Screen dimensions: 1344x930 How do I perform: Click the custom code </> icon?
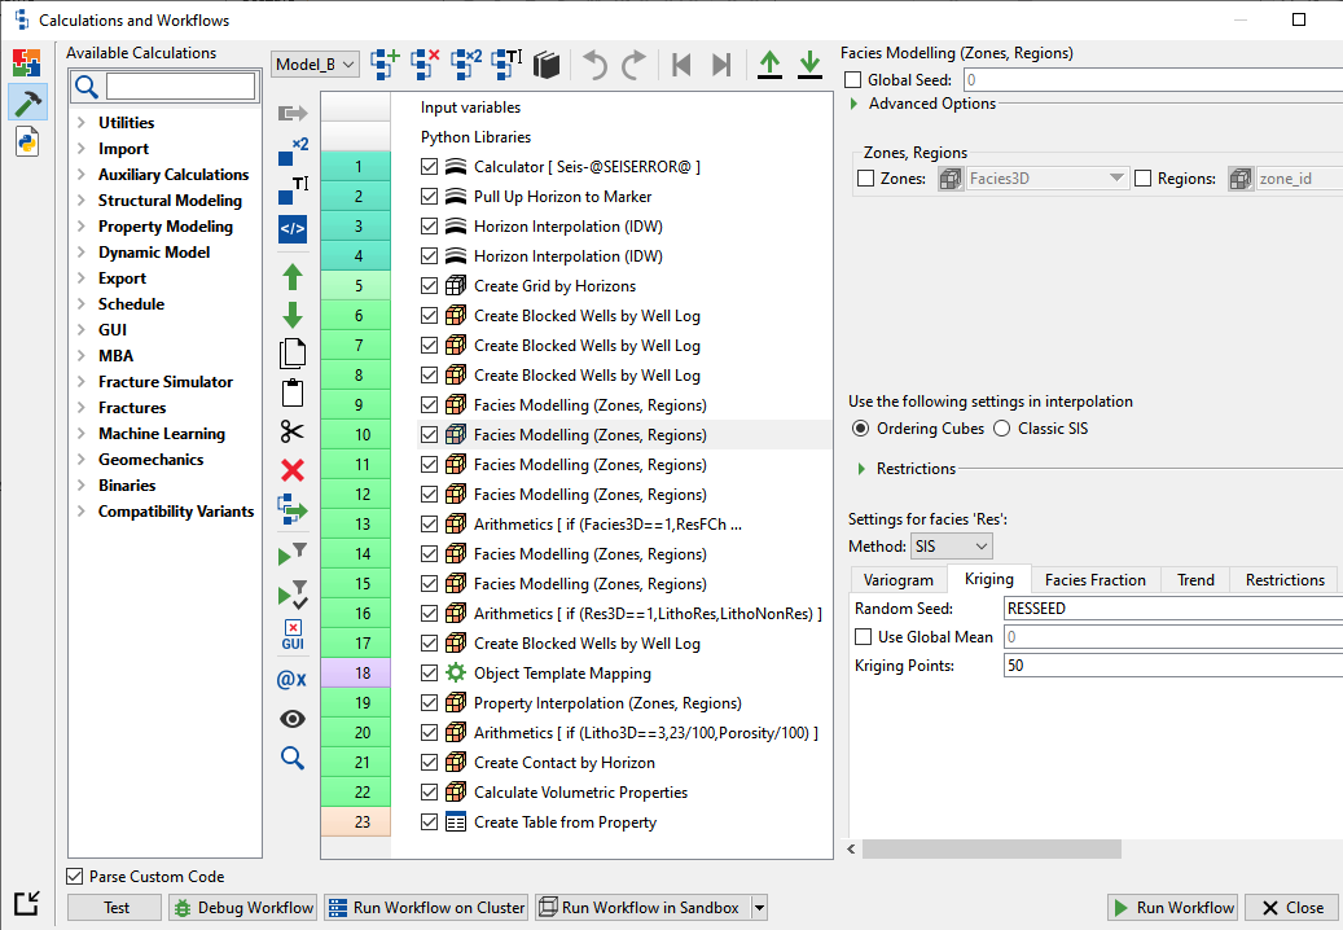(x=292, y=229)
